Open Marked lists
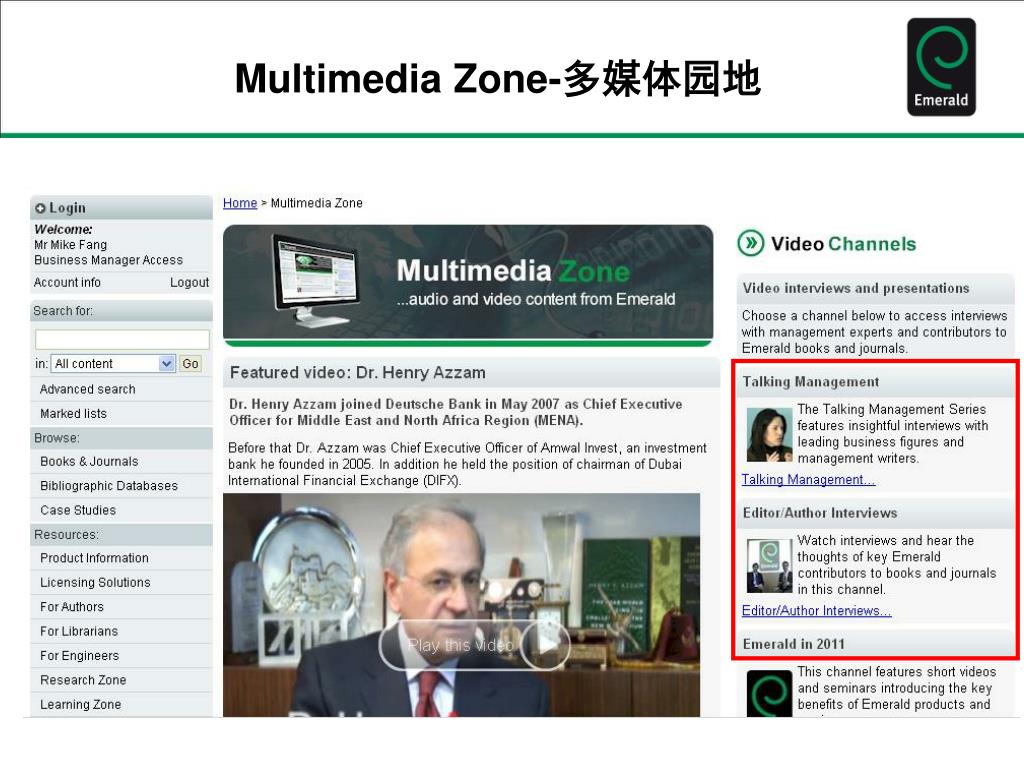The image size is (1024, 768). 73,413
